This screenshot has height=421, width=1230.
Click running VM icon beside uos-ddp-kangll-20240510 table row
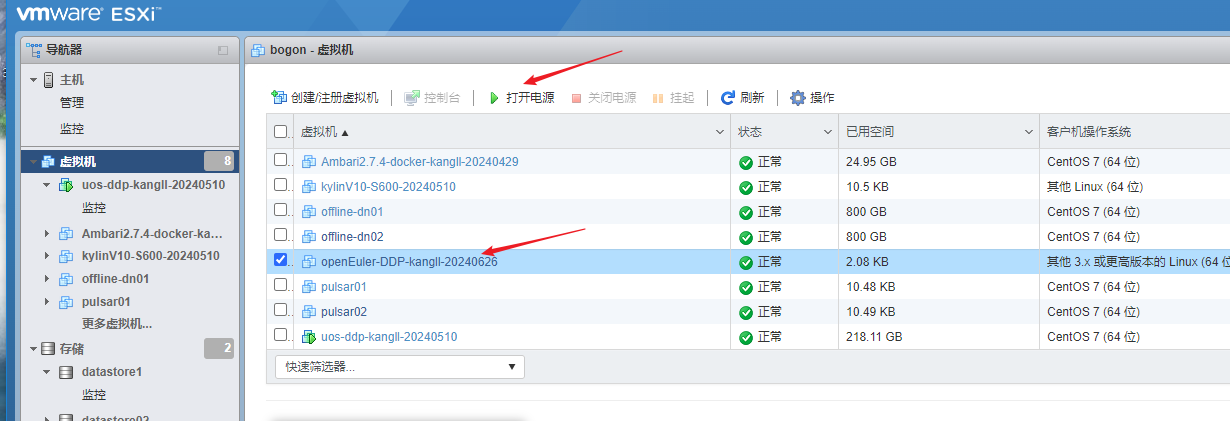point(309,337)
